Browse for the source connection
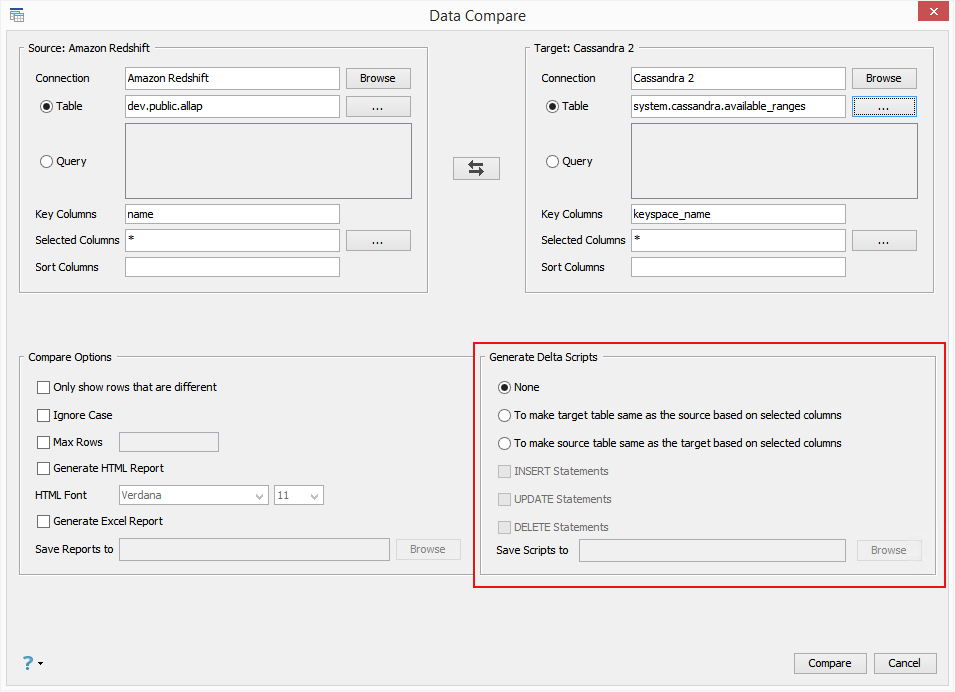The height and width of the screenshot is (692, 955). click(x=378, y=79)
